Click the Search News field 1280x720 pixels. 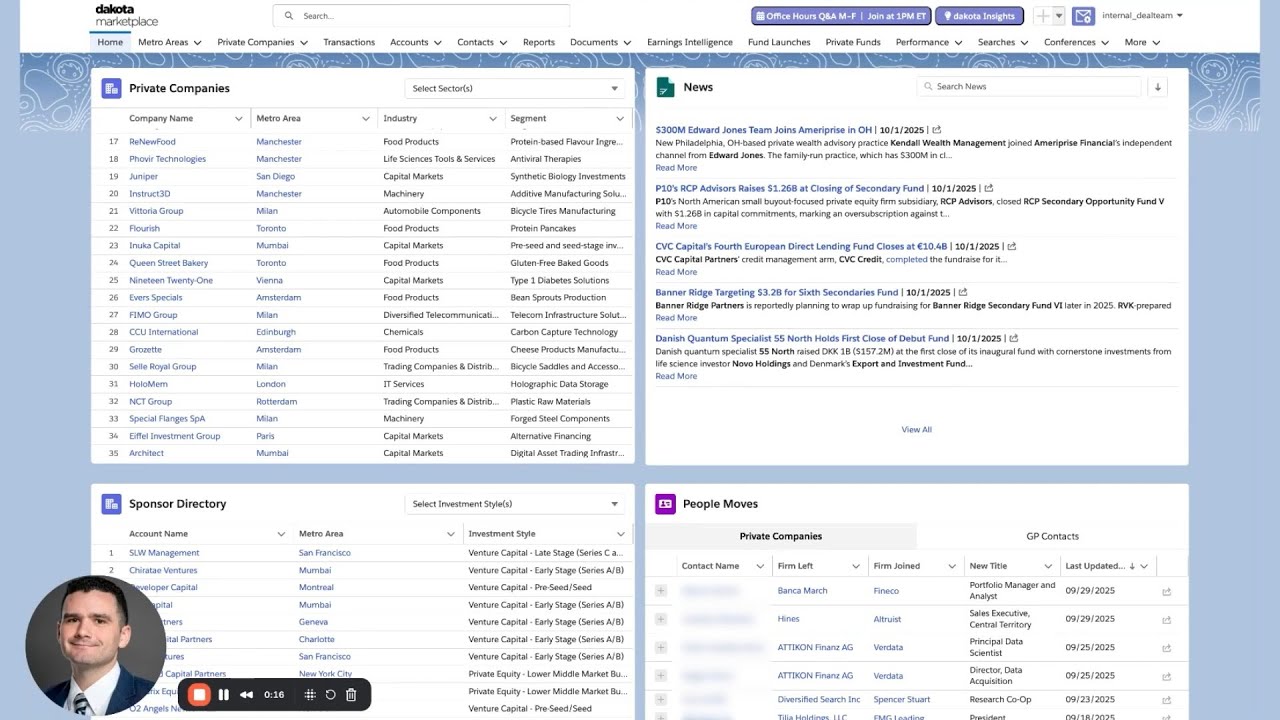point(1028,87)
